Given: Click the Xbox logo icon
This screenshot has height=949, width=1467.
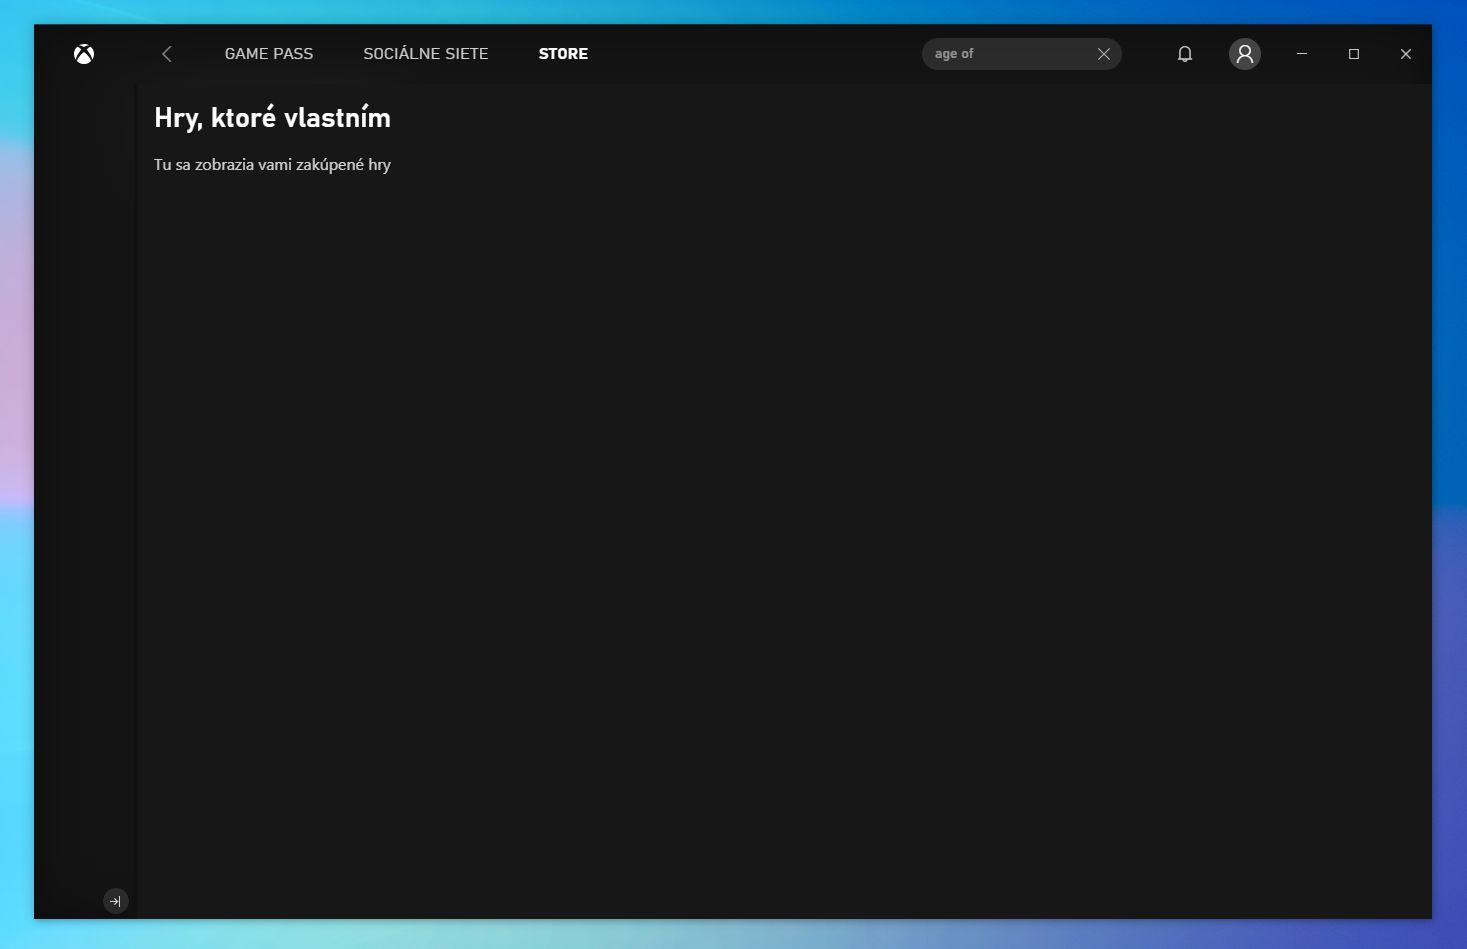Looking at the screenshot, I should pyautogui.click(x=84, y=54).
